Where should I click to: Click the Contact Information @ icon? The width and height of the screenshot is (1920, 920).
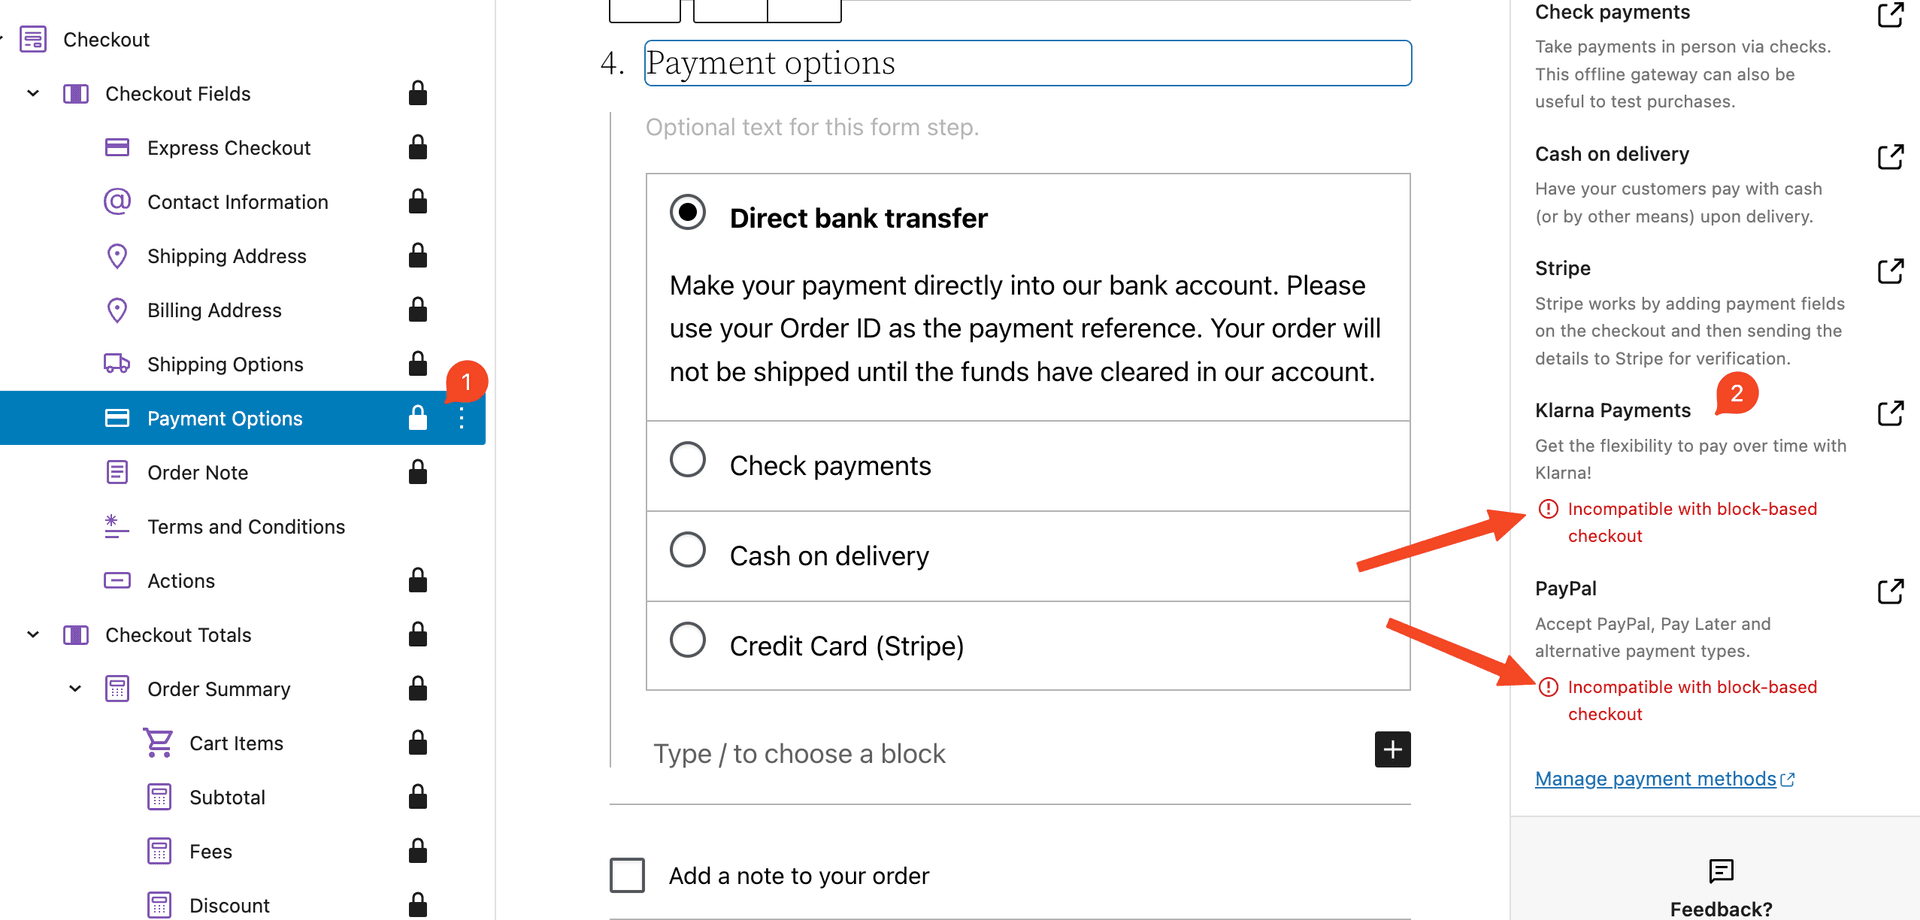pyautogui.click(x=117, y=201)
